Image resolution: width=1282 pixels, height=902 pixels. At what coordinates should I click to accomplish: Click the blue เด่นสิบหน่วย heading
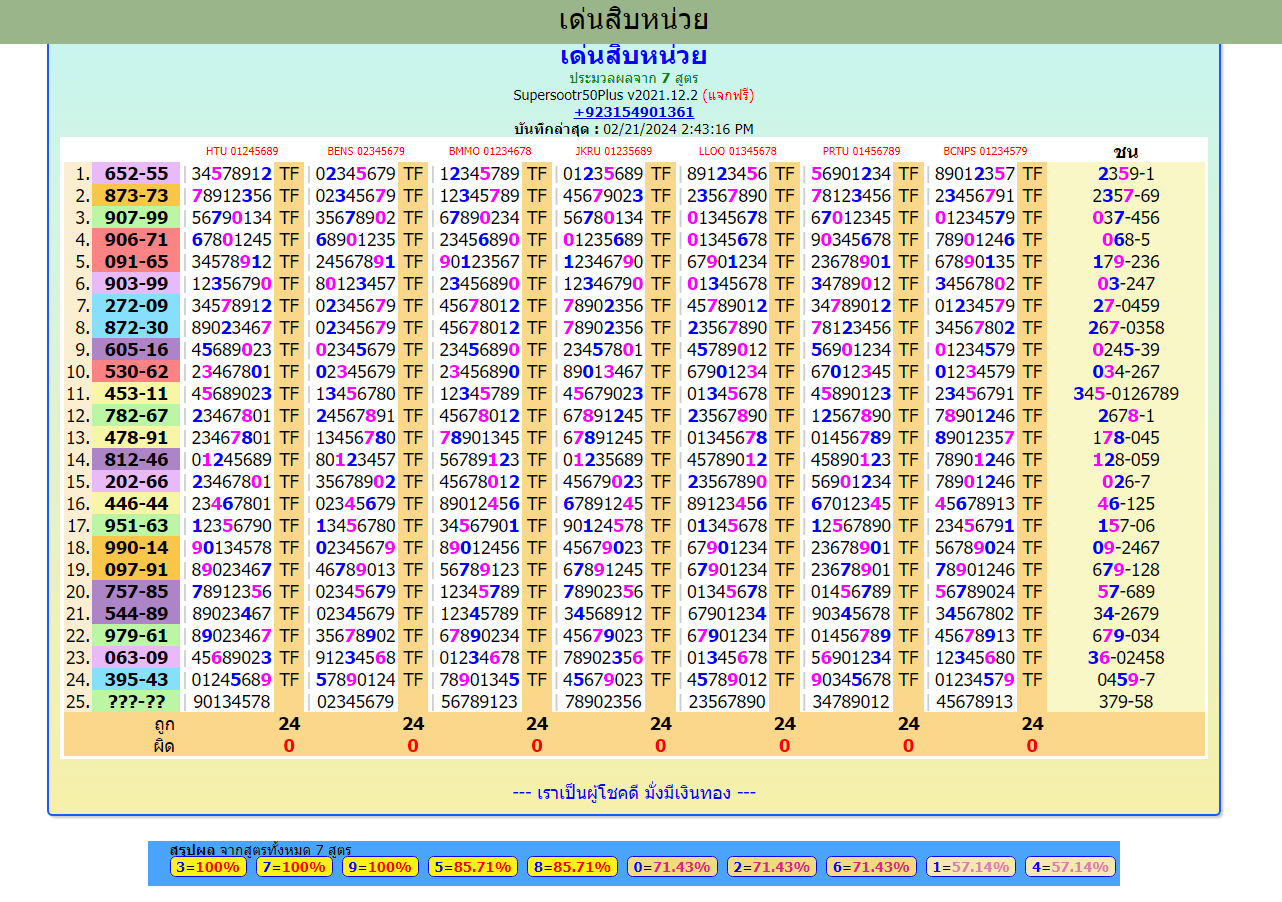coord(634,56)
